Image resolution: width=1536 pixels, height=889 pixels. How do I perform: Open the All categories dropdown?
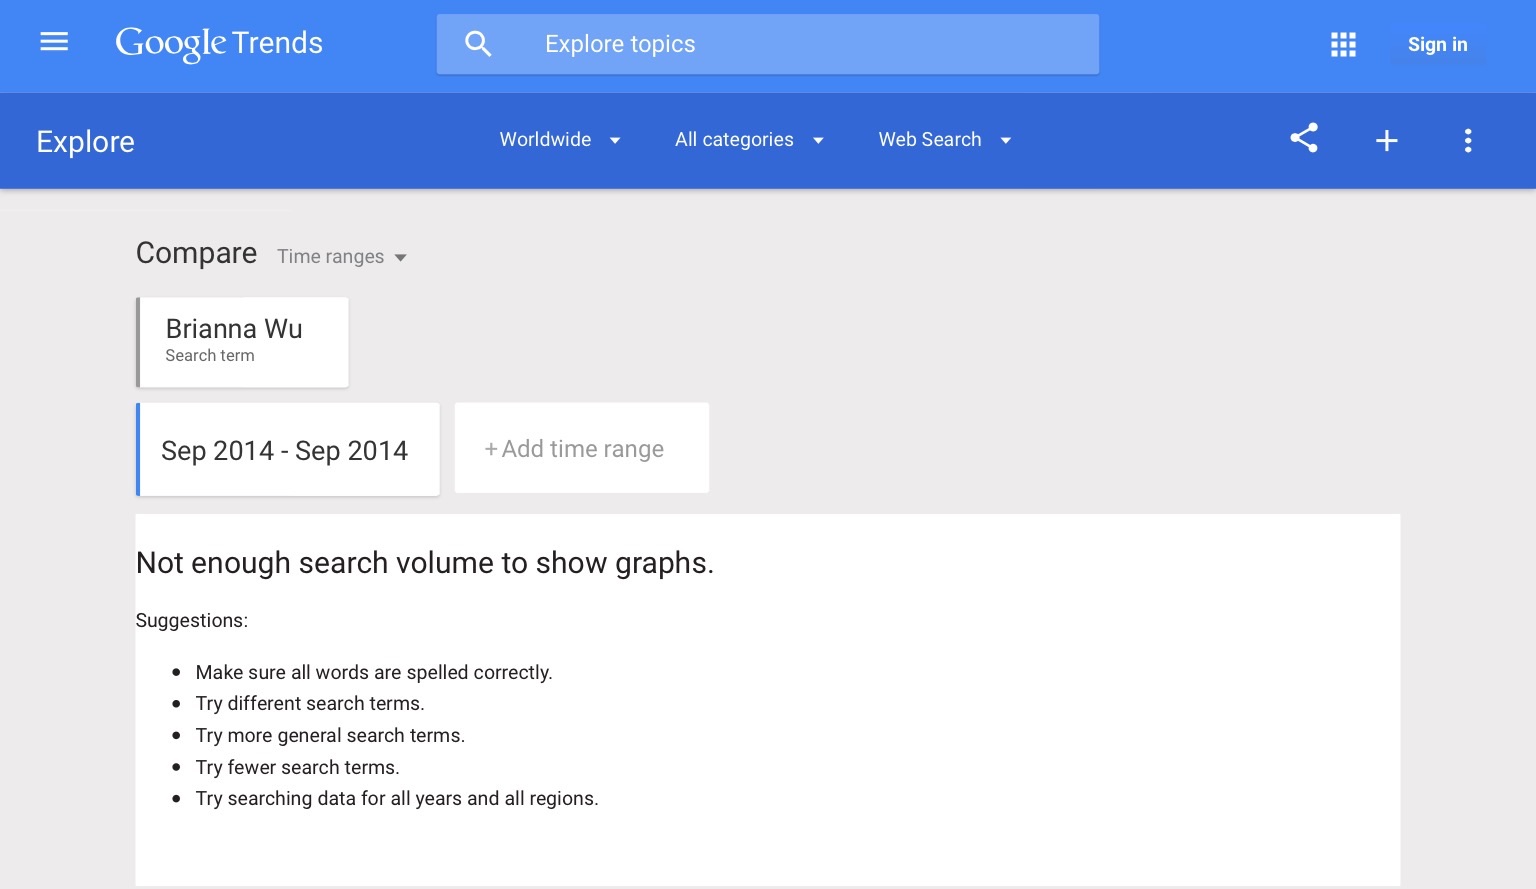click(x=749, y=140)
